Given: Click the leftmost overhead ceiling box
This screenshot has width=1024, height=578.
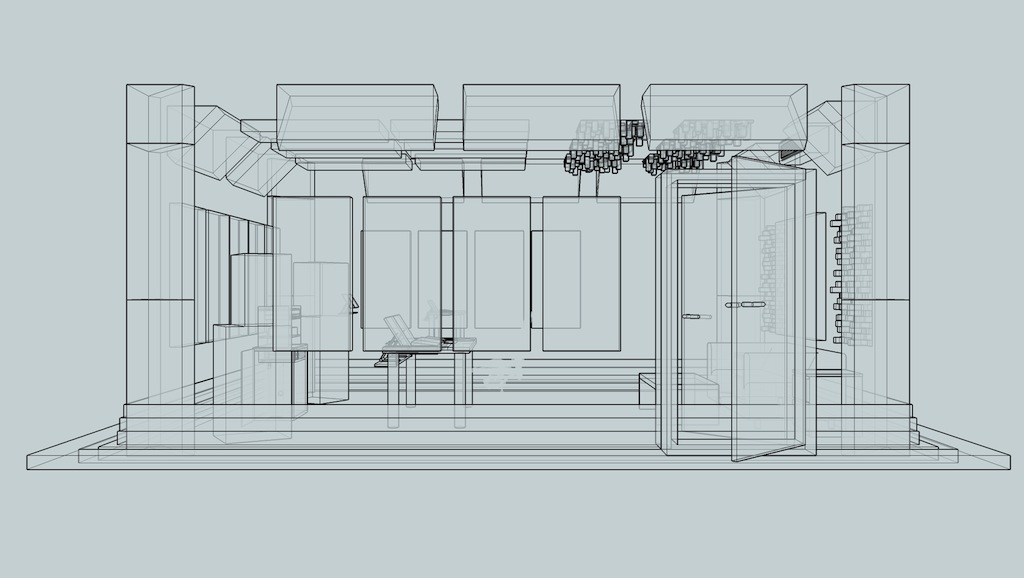Looking at the screenshot, I should point(356,117).
